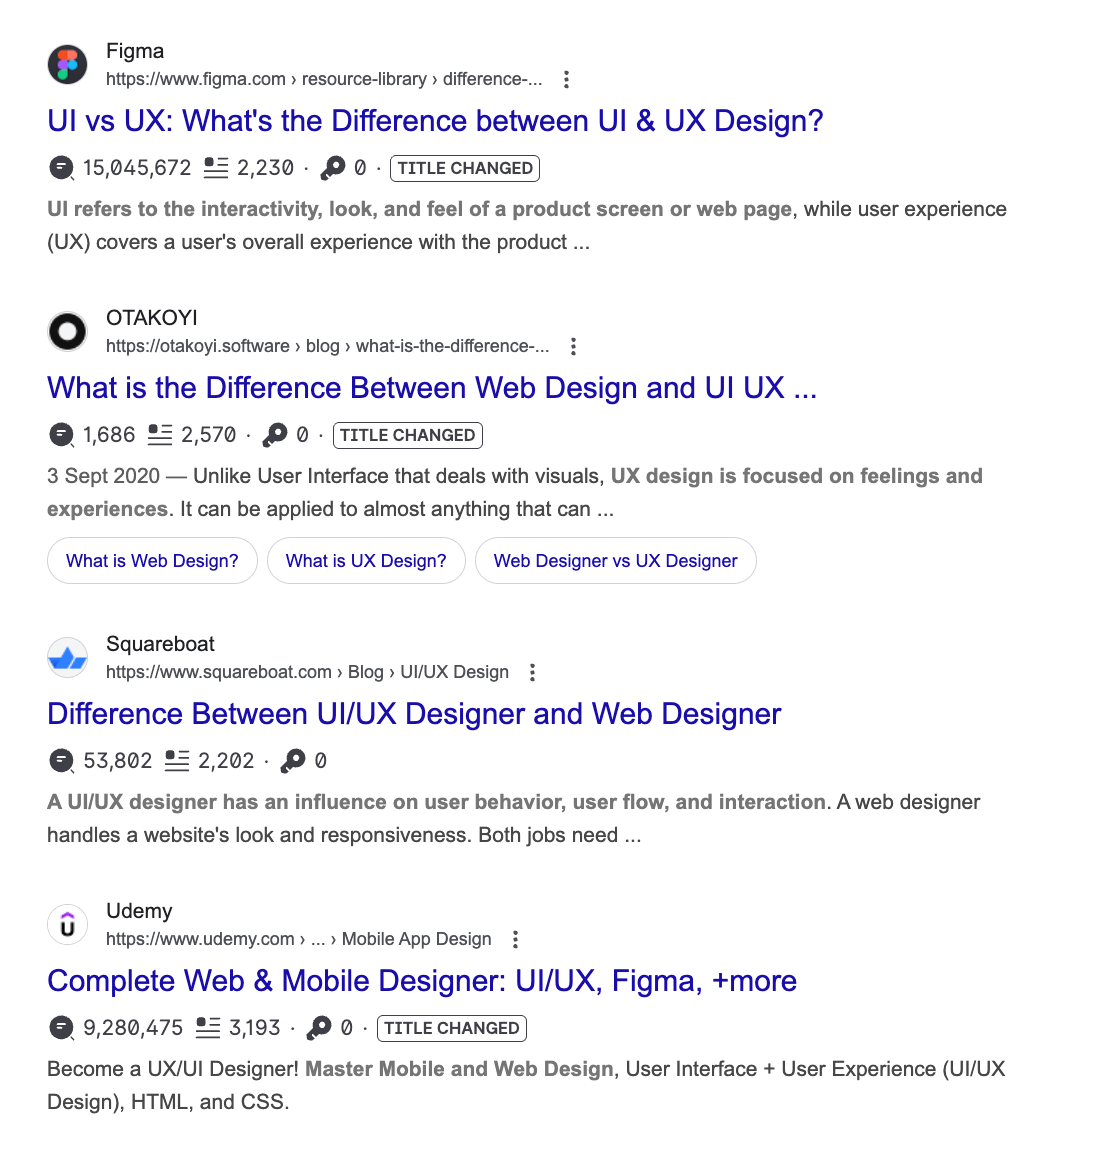Click TITLE CHANGED badge under OTAKOYI result
1118x1166 pixels.
pyautogui.click(x=407, y=435)
